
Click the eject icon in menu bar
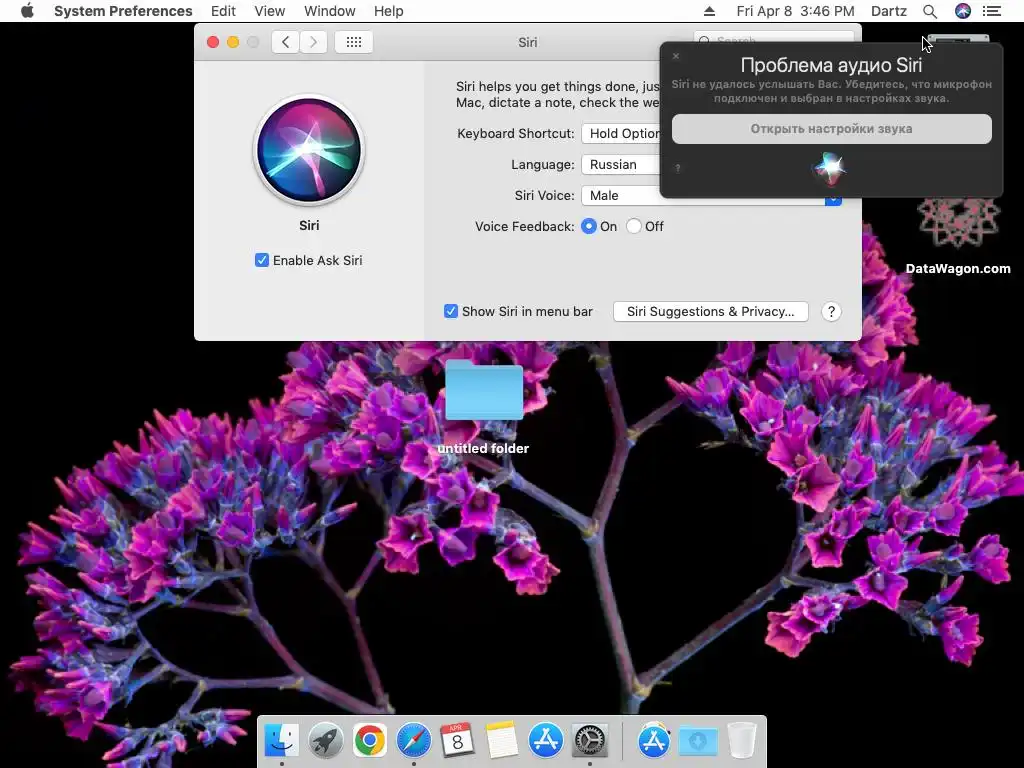point(709,11)
